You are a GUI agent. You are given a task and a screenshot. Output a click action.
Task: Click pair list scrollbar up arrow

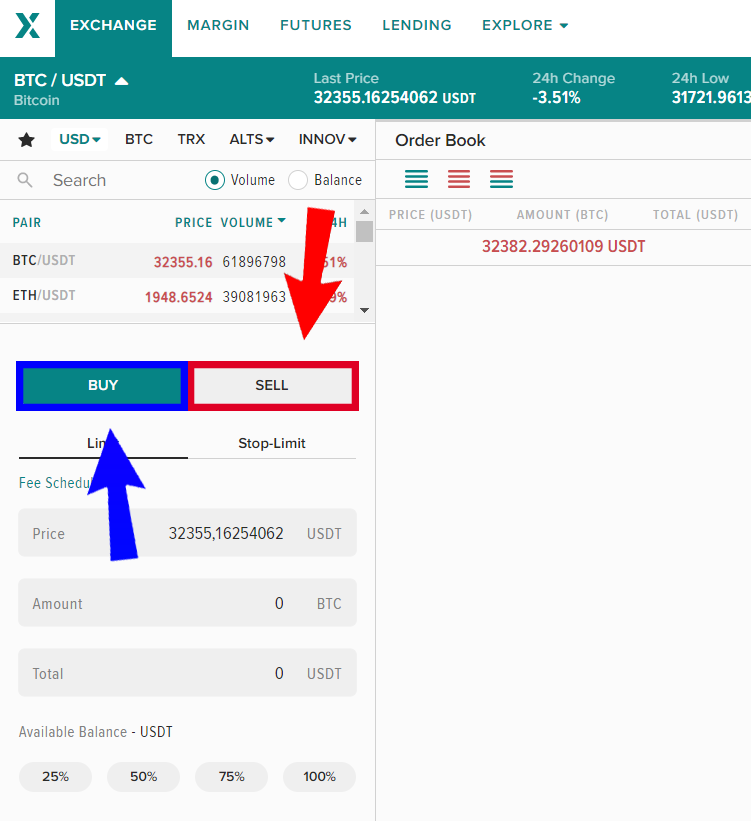pos(365,212)
